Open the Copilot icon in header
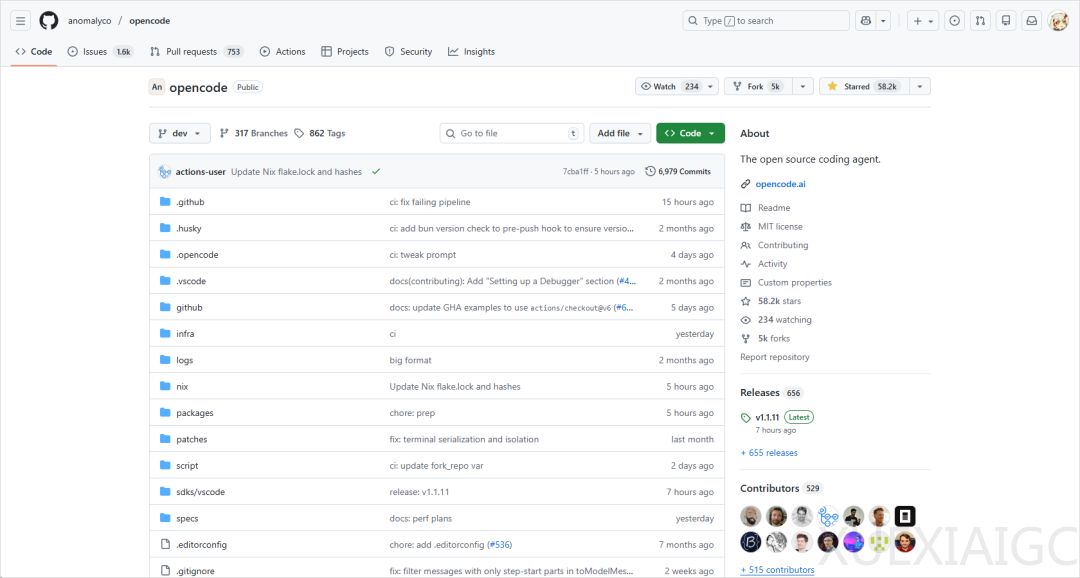This screenshot has width=1080, height=578. pyautogui.click(x=866, y=21)
